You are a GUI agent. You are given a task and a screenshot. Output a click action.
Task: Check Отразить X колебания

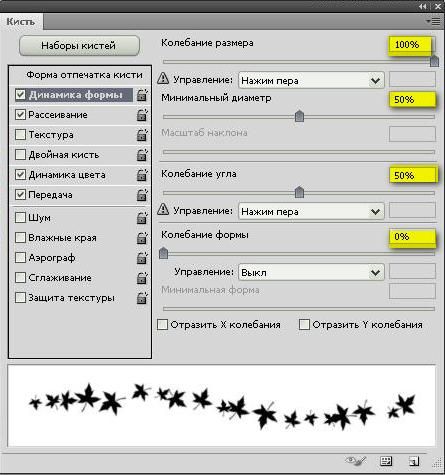pyautogui.click(x=162, y=324)
